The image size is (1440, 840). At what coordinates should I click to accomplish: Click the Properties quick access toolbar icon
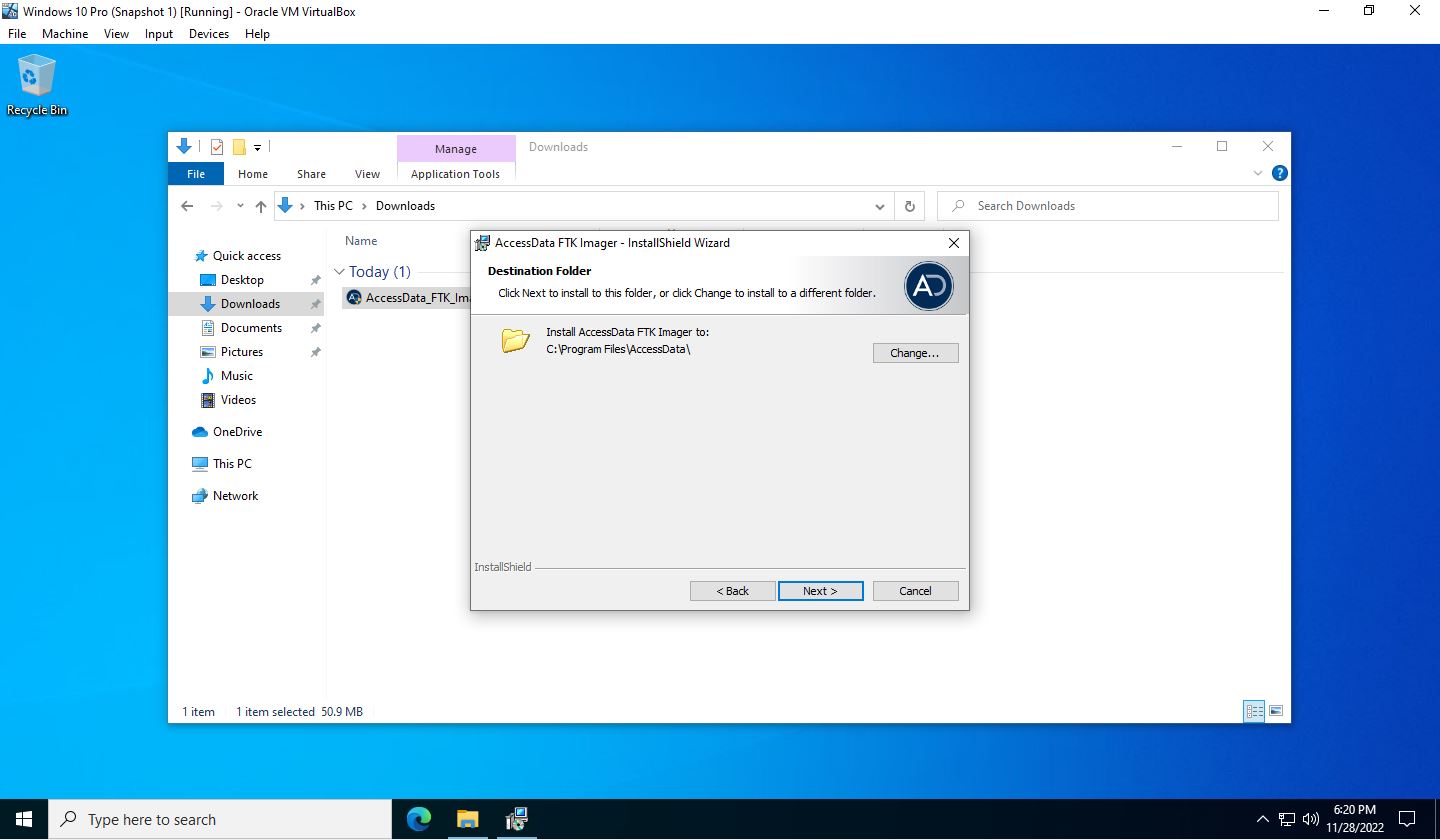pos(217,147)
